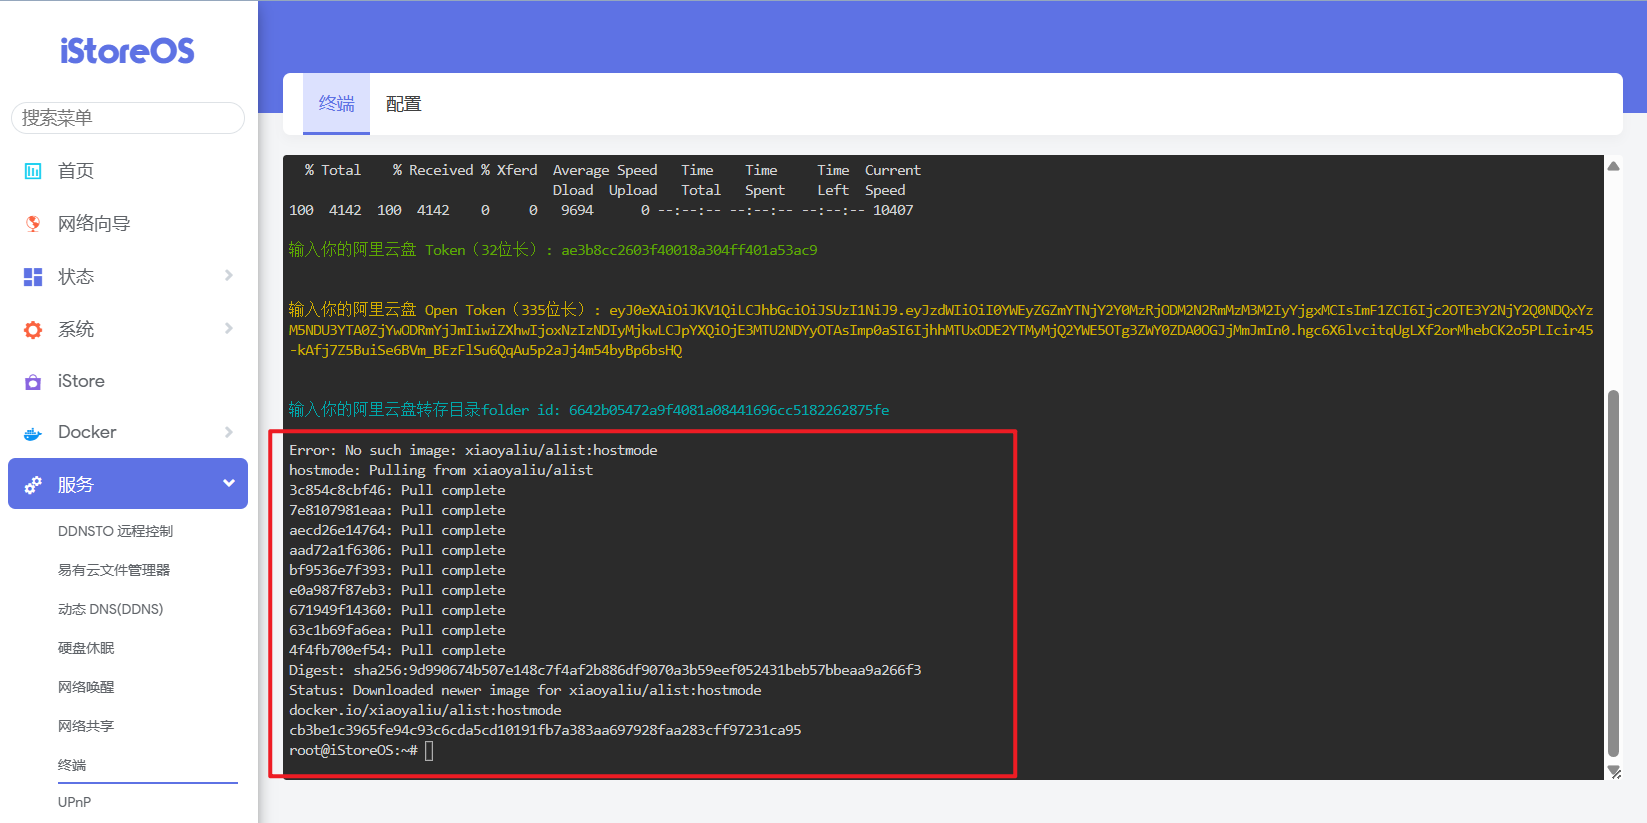Viewport: 1647px width, 823px height.
Task: Click the root@iStoreOS terminal prompt
Action: click(x=353, y=750)
